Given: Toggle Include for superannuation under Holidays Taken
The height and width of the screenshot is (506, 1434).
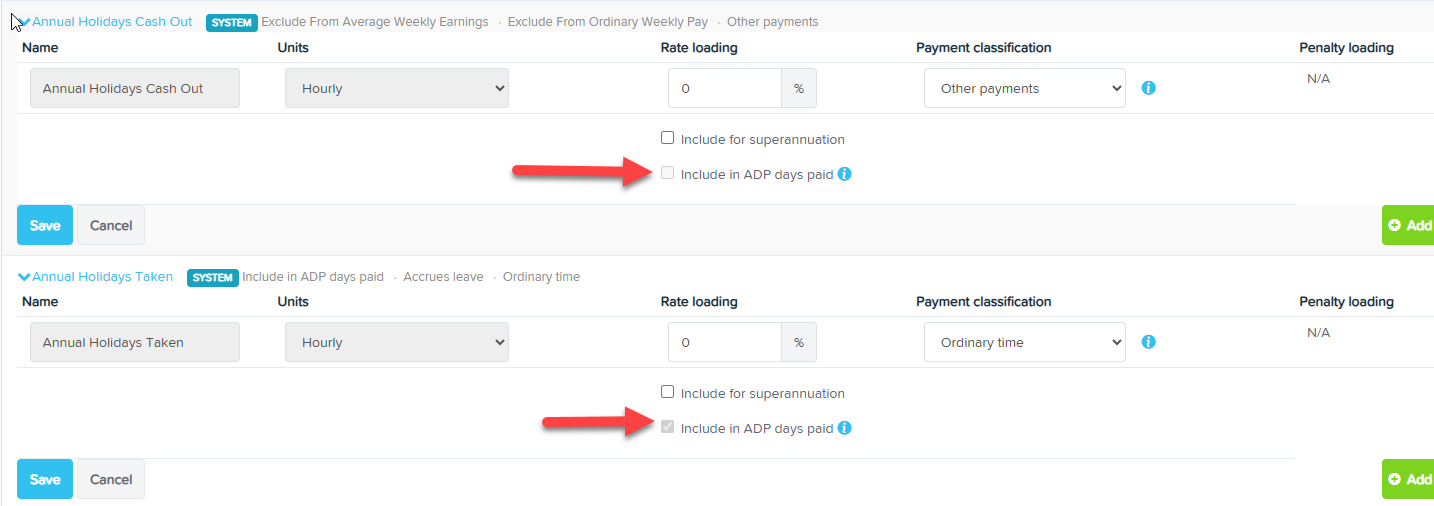Looking at the screenshot, I should click(668, 392).
